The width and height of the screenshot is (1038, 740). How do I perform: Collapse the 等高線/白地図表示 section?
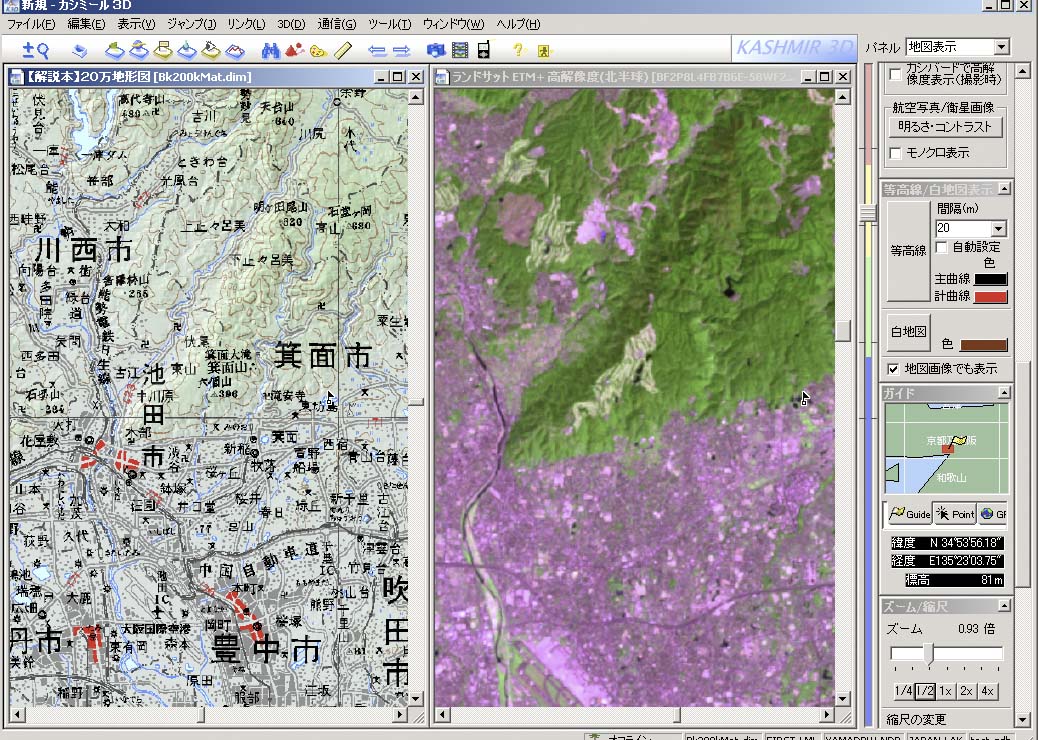(x=1004, y=189)
